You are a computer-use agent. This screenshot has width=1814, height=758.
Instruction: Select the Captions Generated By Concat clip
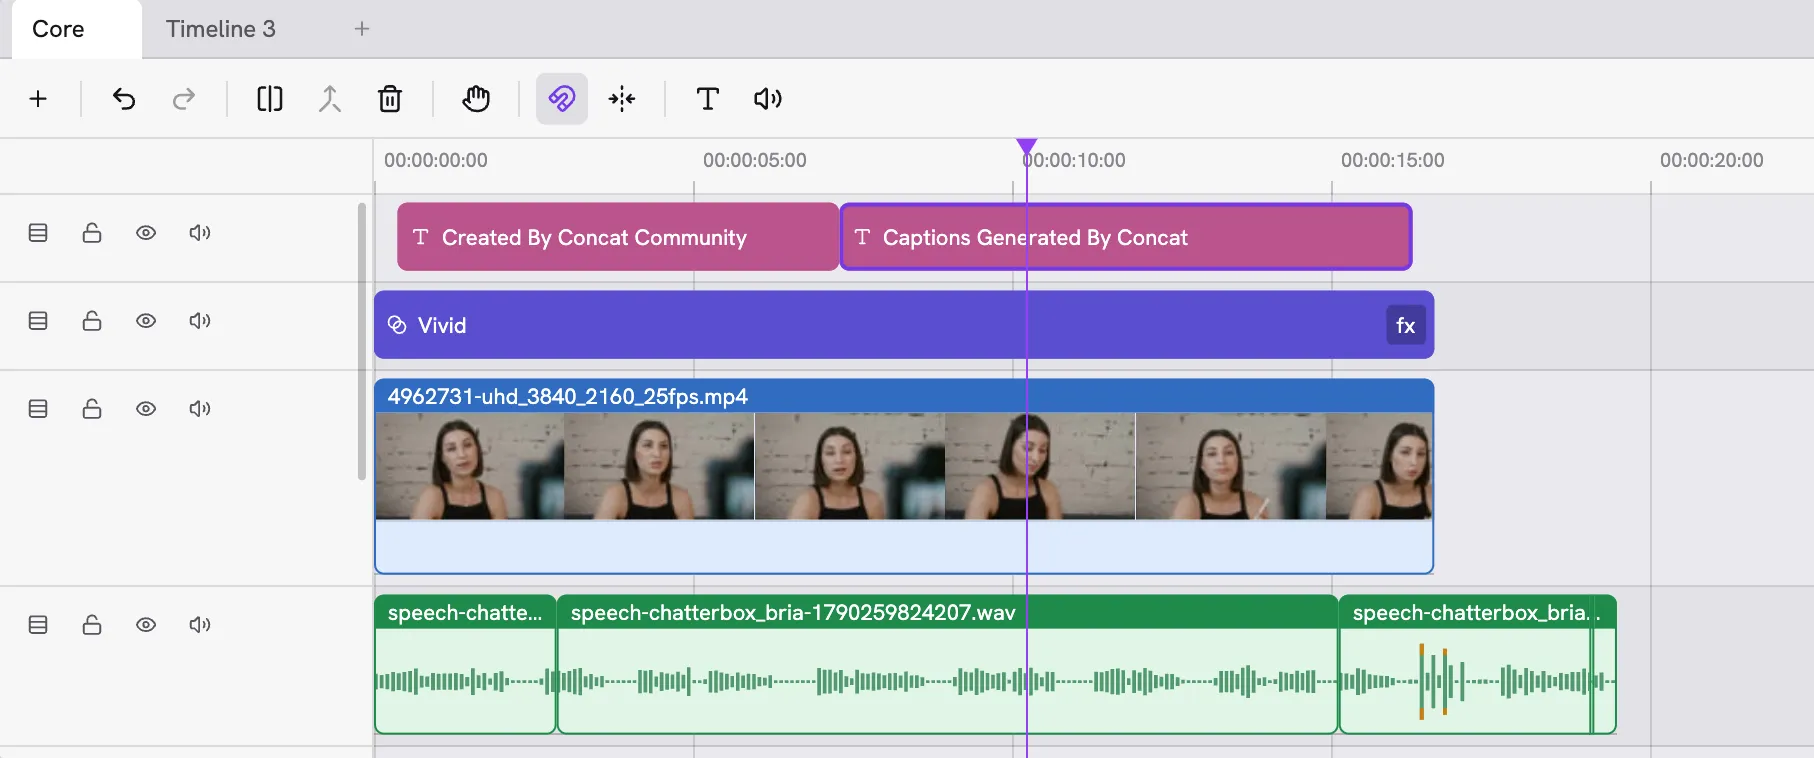click(1126, 237)
